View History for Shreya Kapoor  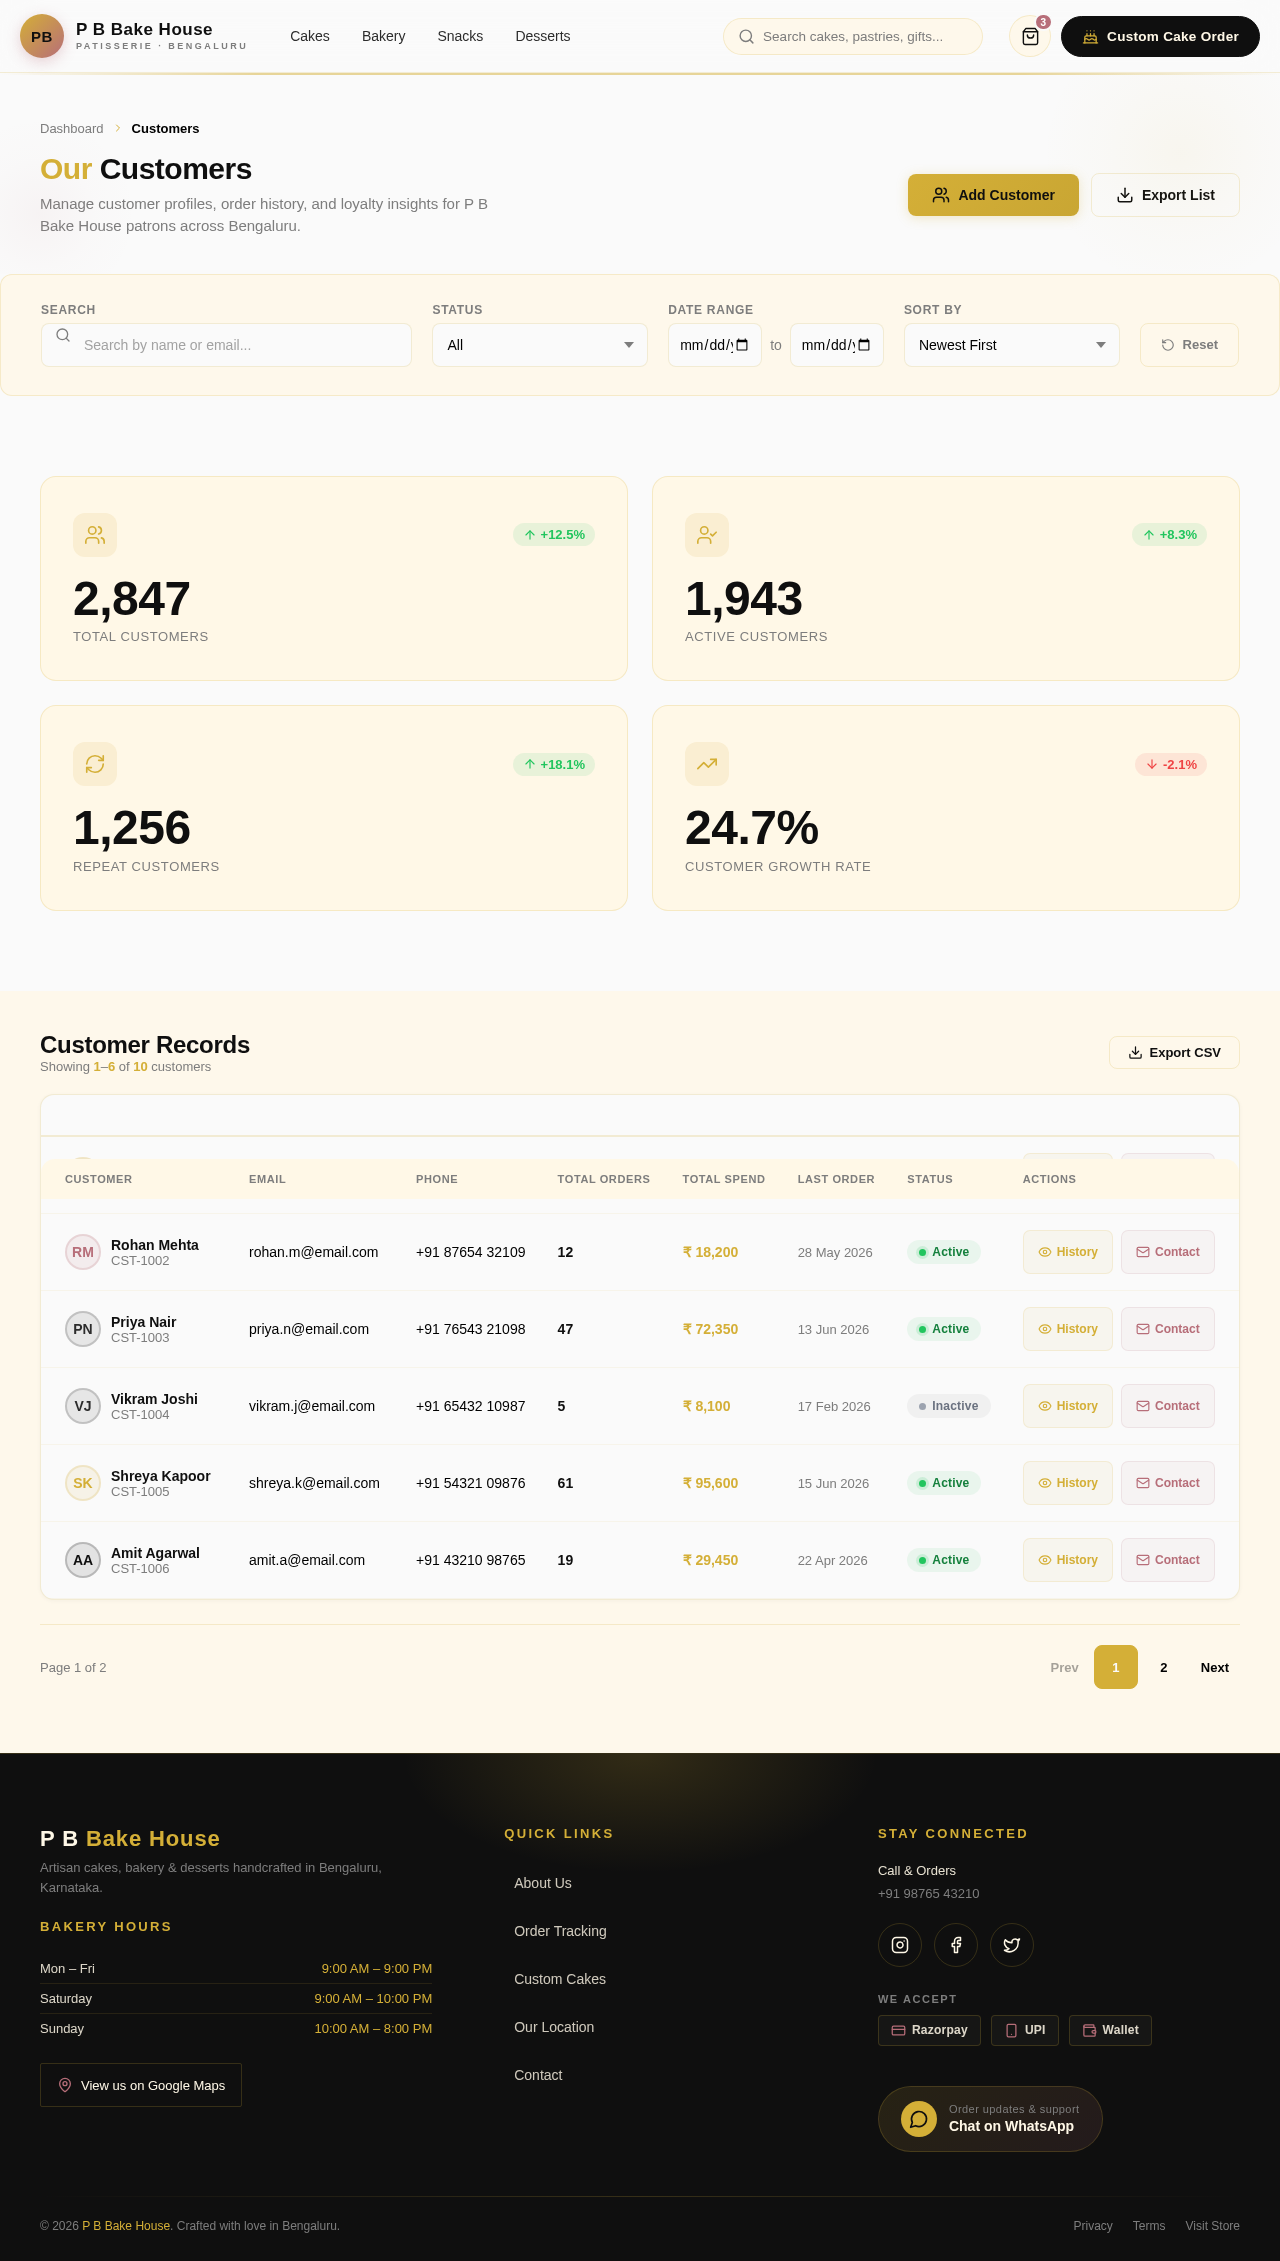pos(1068,1483)
